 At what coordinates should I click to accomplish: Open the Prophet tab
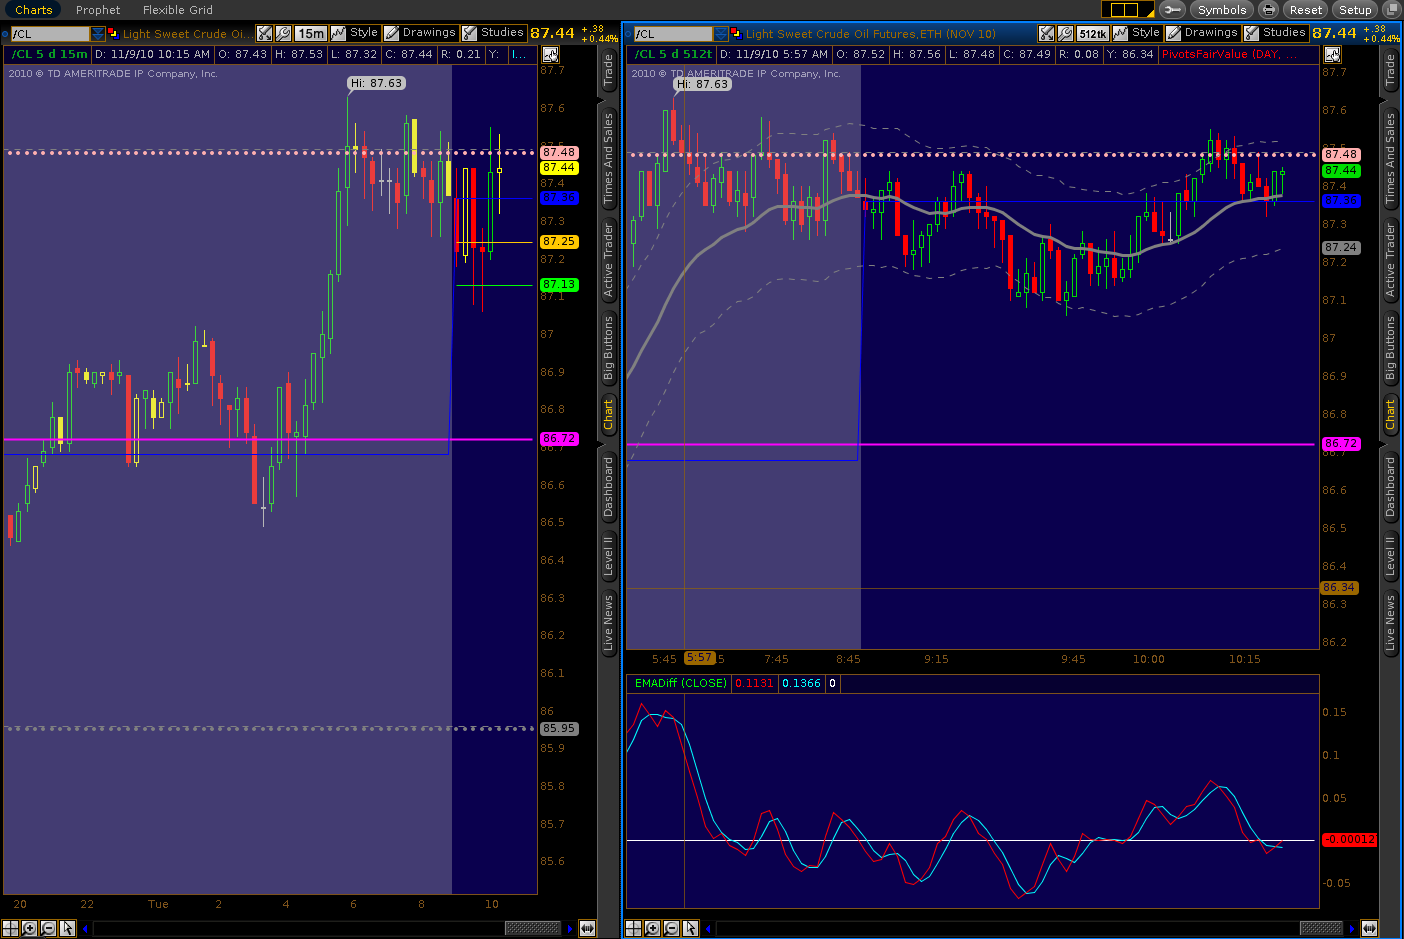(x=98, y=10)
